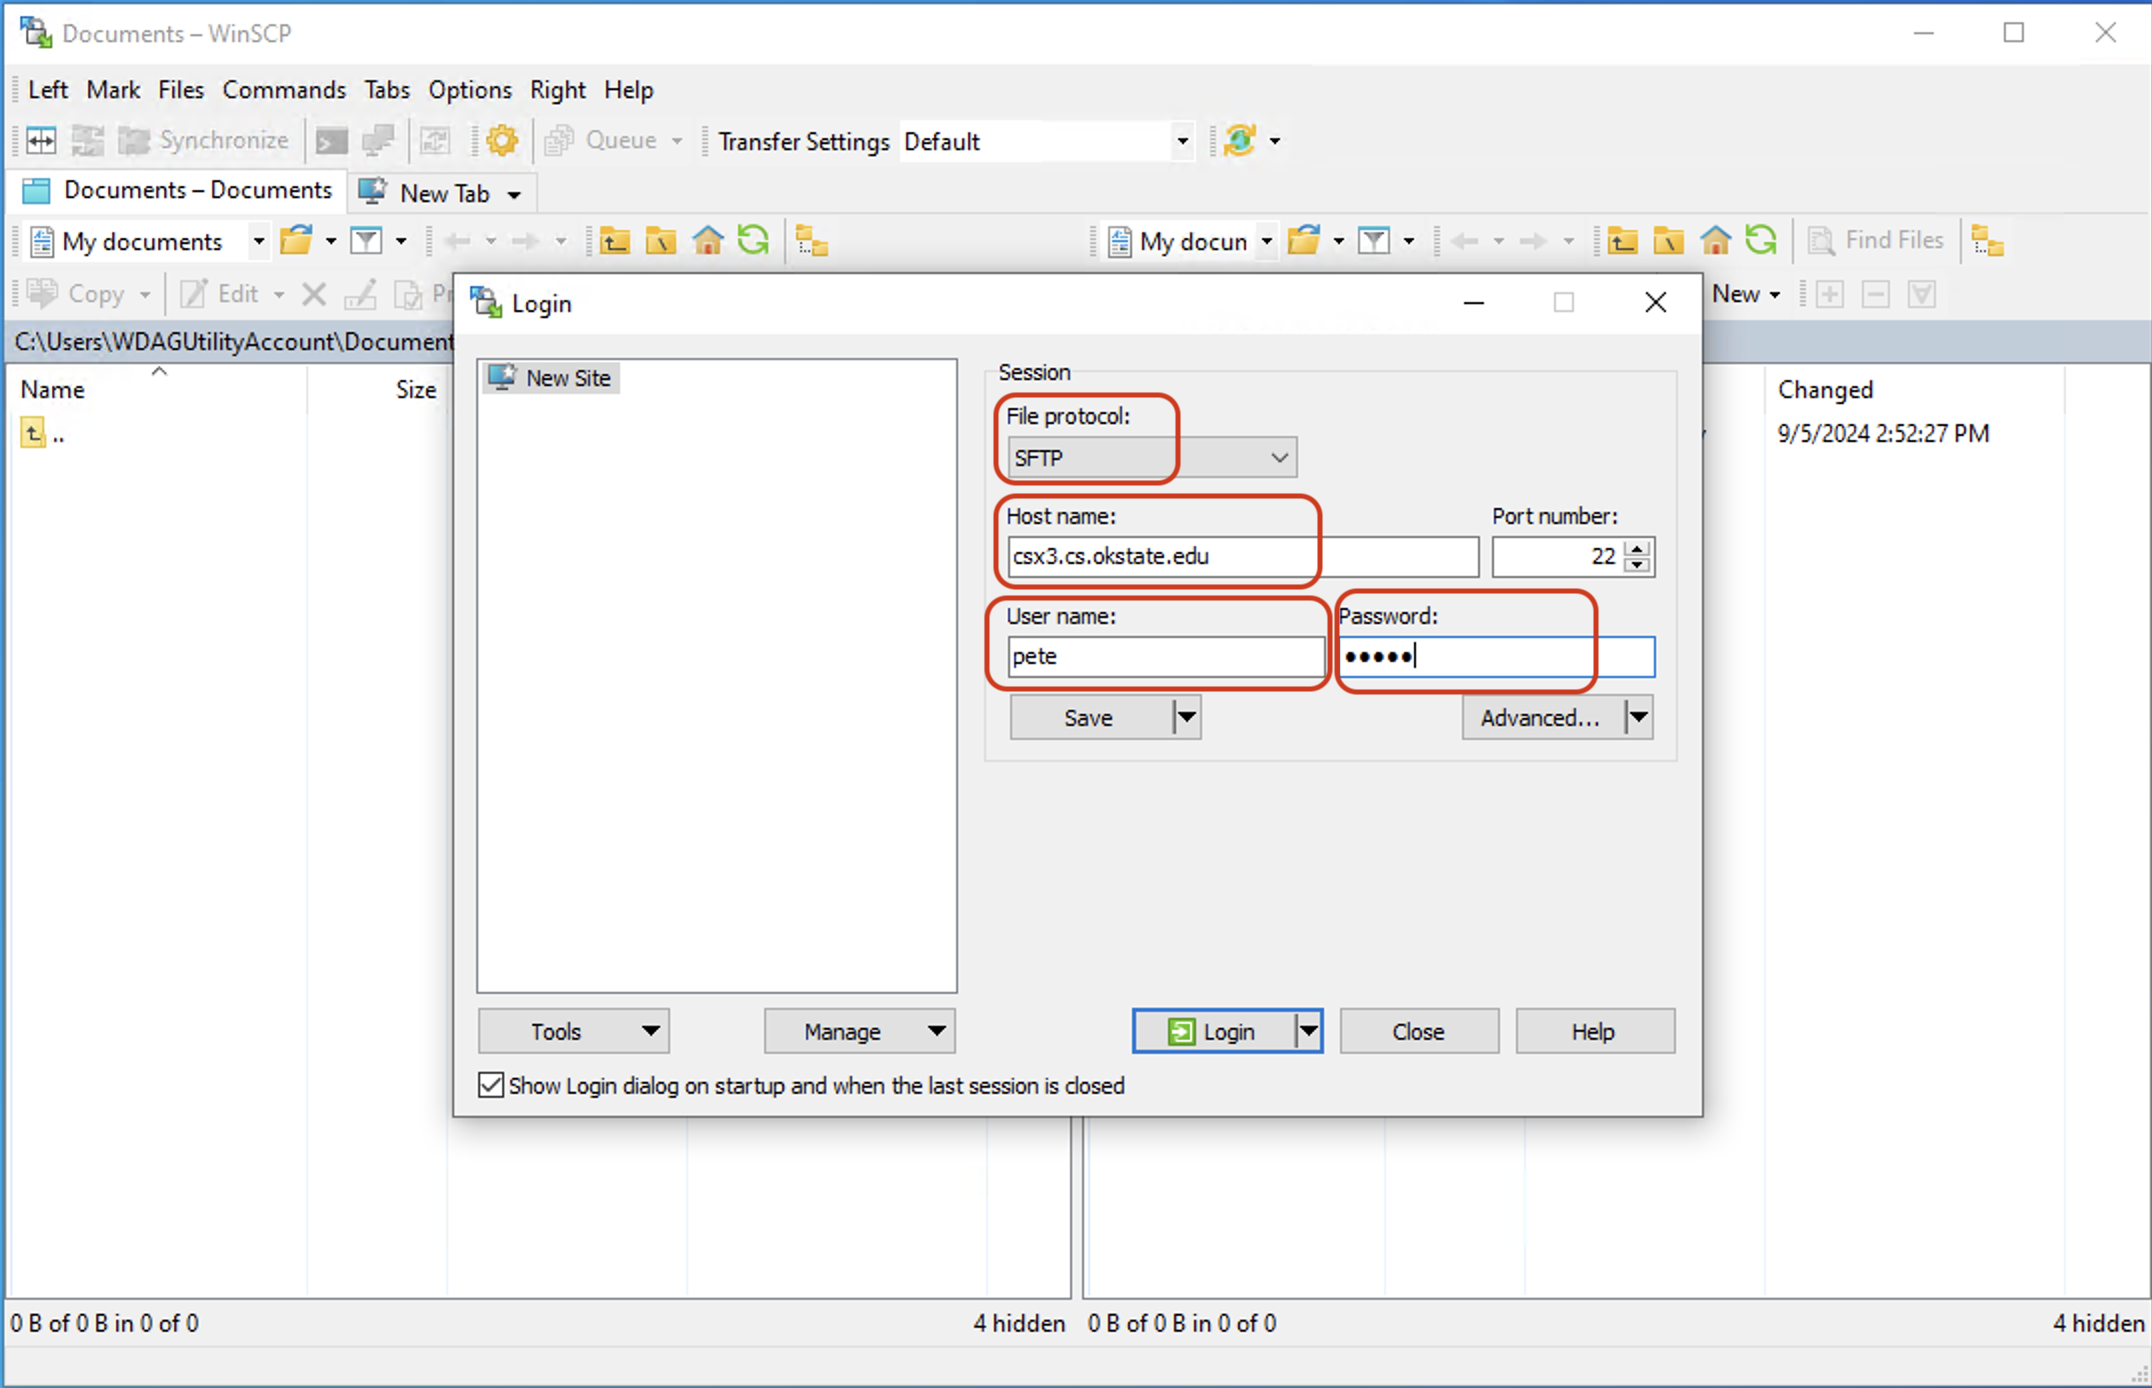Click the Queue icon in the toolbar
The width and height of the screenshot is (2152, 1388).
point(558,140)
